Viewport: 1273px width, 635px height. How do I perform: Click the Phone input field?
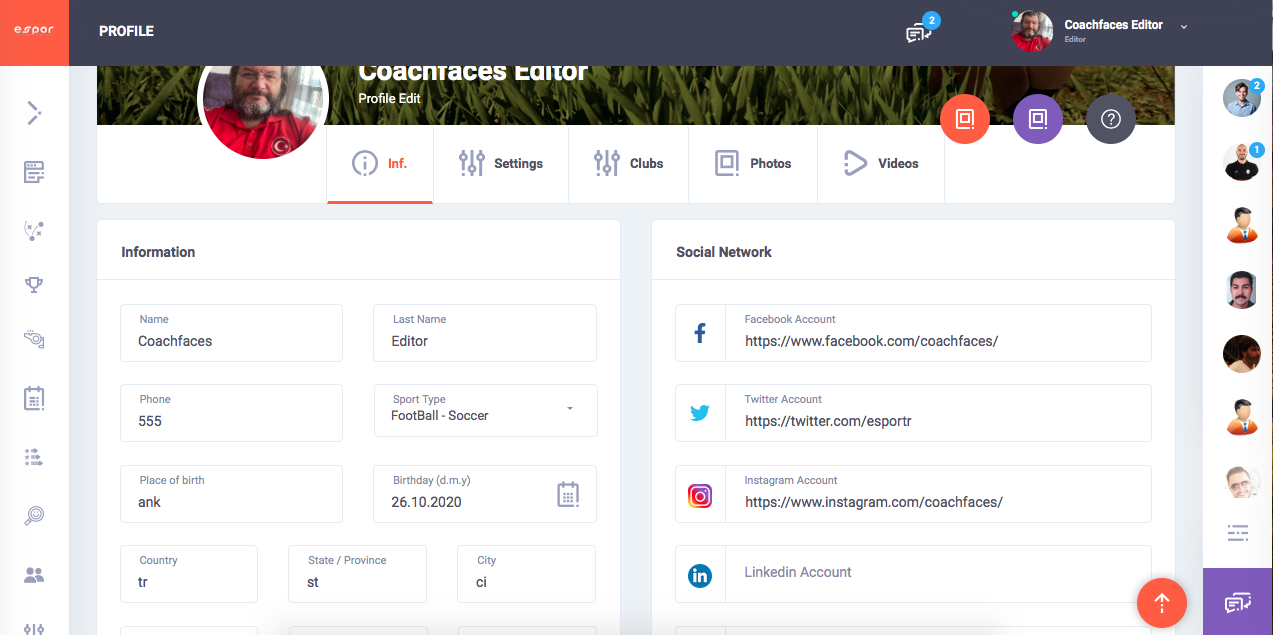[x=231, y=421]
